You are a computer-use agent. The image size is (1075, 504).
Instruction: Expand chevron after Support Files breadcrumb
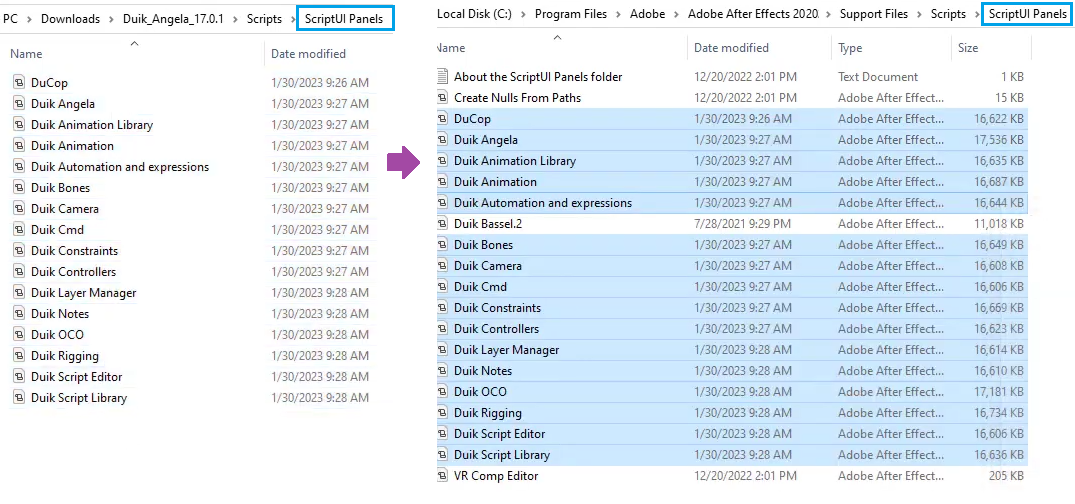pyautogui.click(x=919, y=14)
